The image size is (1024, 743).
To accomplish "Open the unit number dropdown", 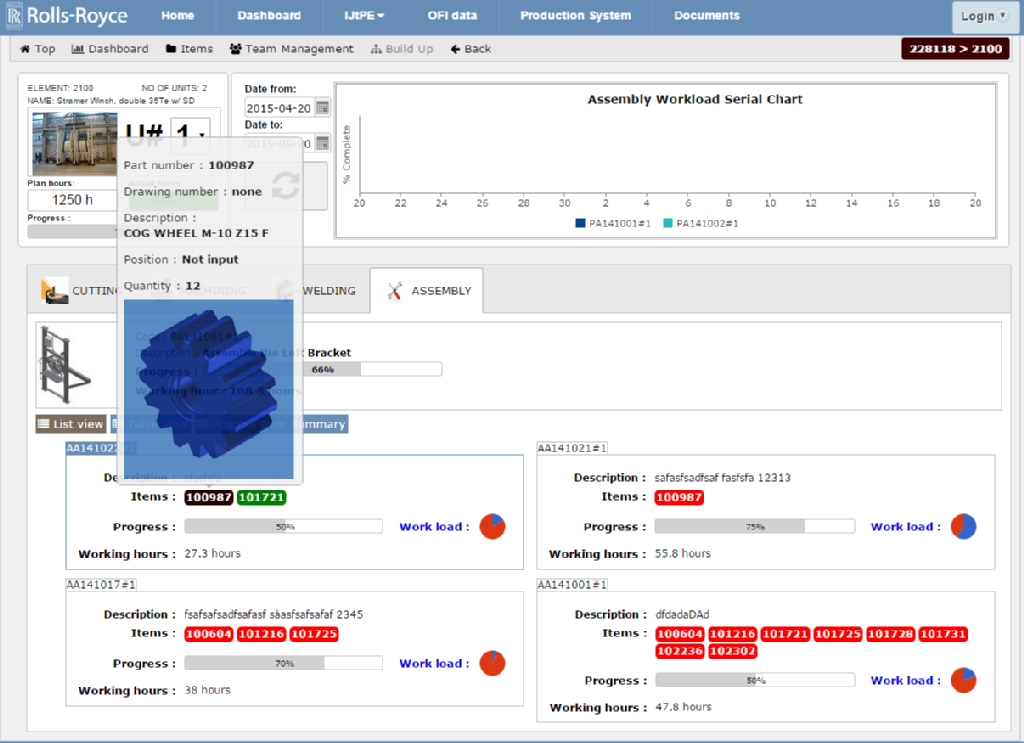I will click(190, 134).
